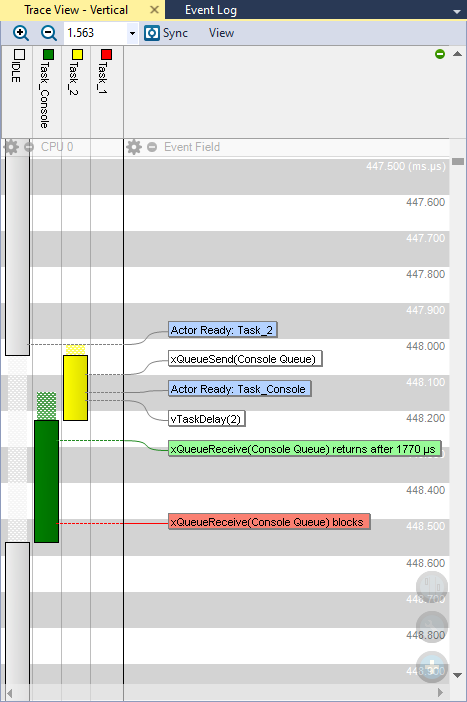This screenshot has height=702, width=467.
Task: Click the Task_1 red color swatch
Action: pyautogui.click(x=106, y=55)
